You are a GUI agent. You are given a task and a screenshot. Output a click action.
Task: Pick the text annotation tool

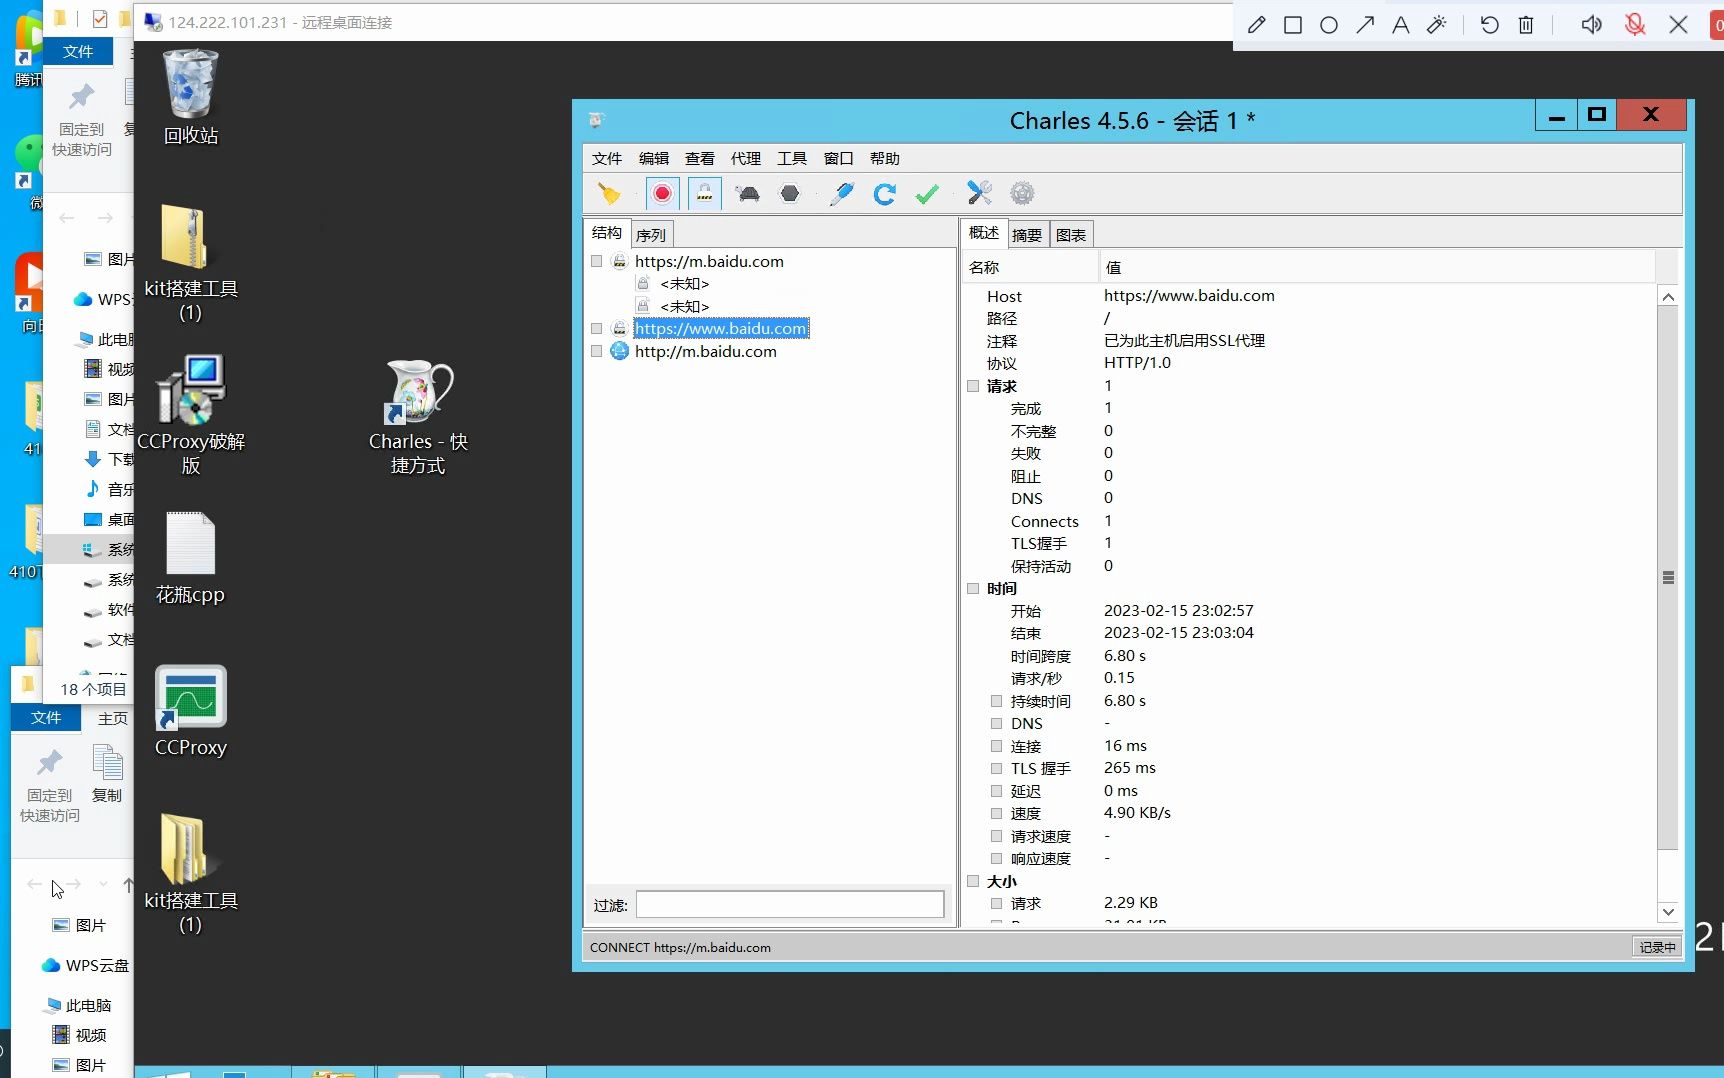(x=1401, y=25)
